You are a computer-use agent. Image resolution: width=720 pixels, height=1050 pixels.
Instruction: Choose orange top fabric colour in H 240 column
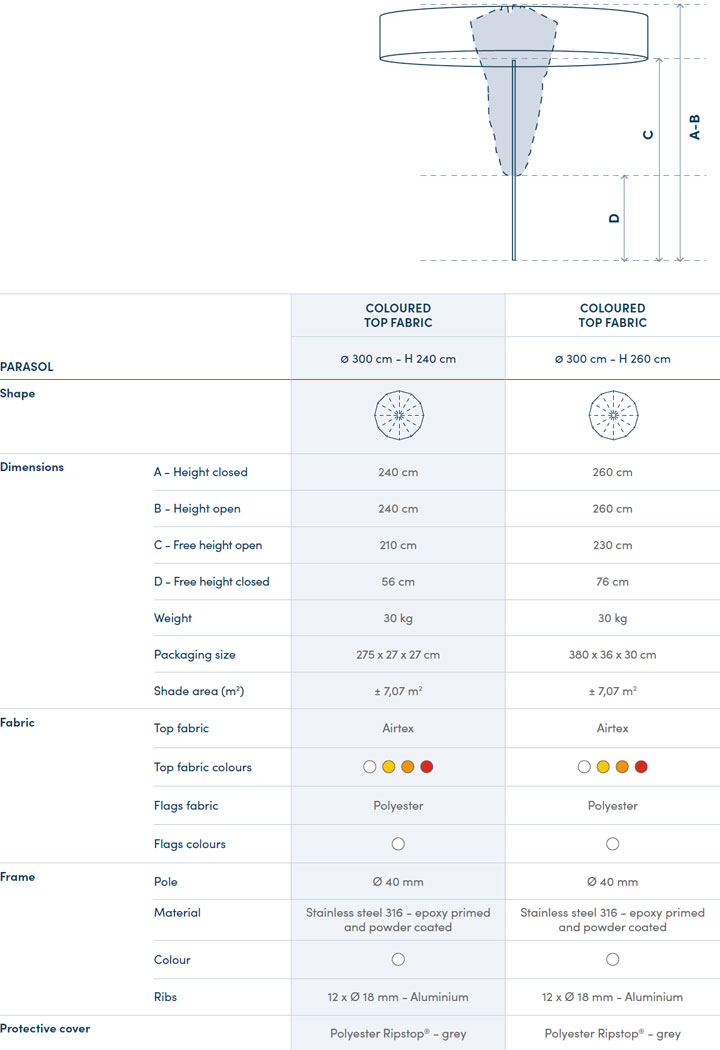(408, 767)
